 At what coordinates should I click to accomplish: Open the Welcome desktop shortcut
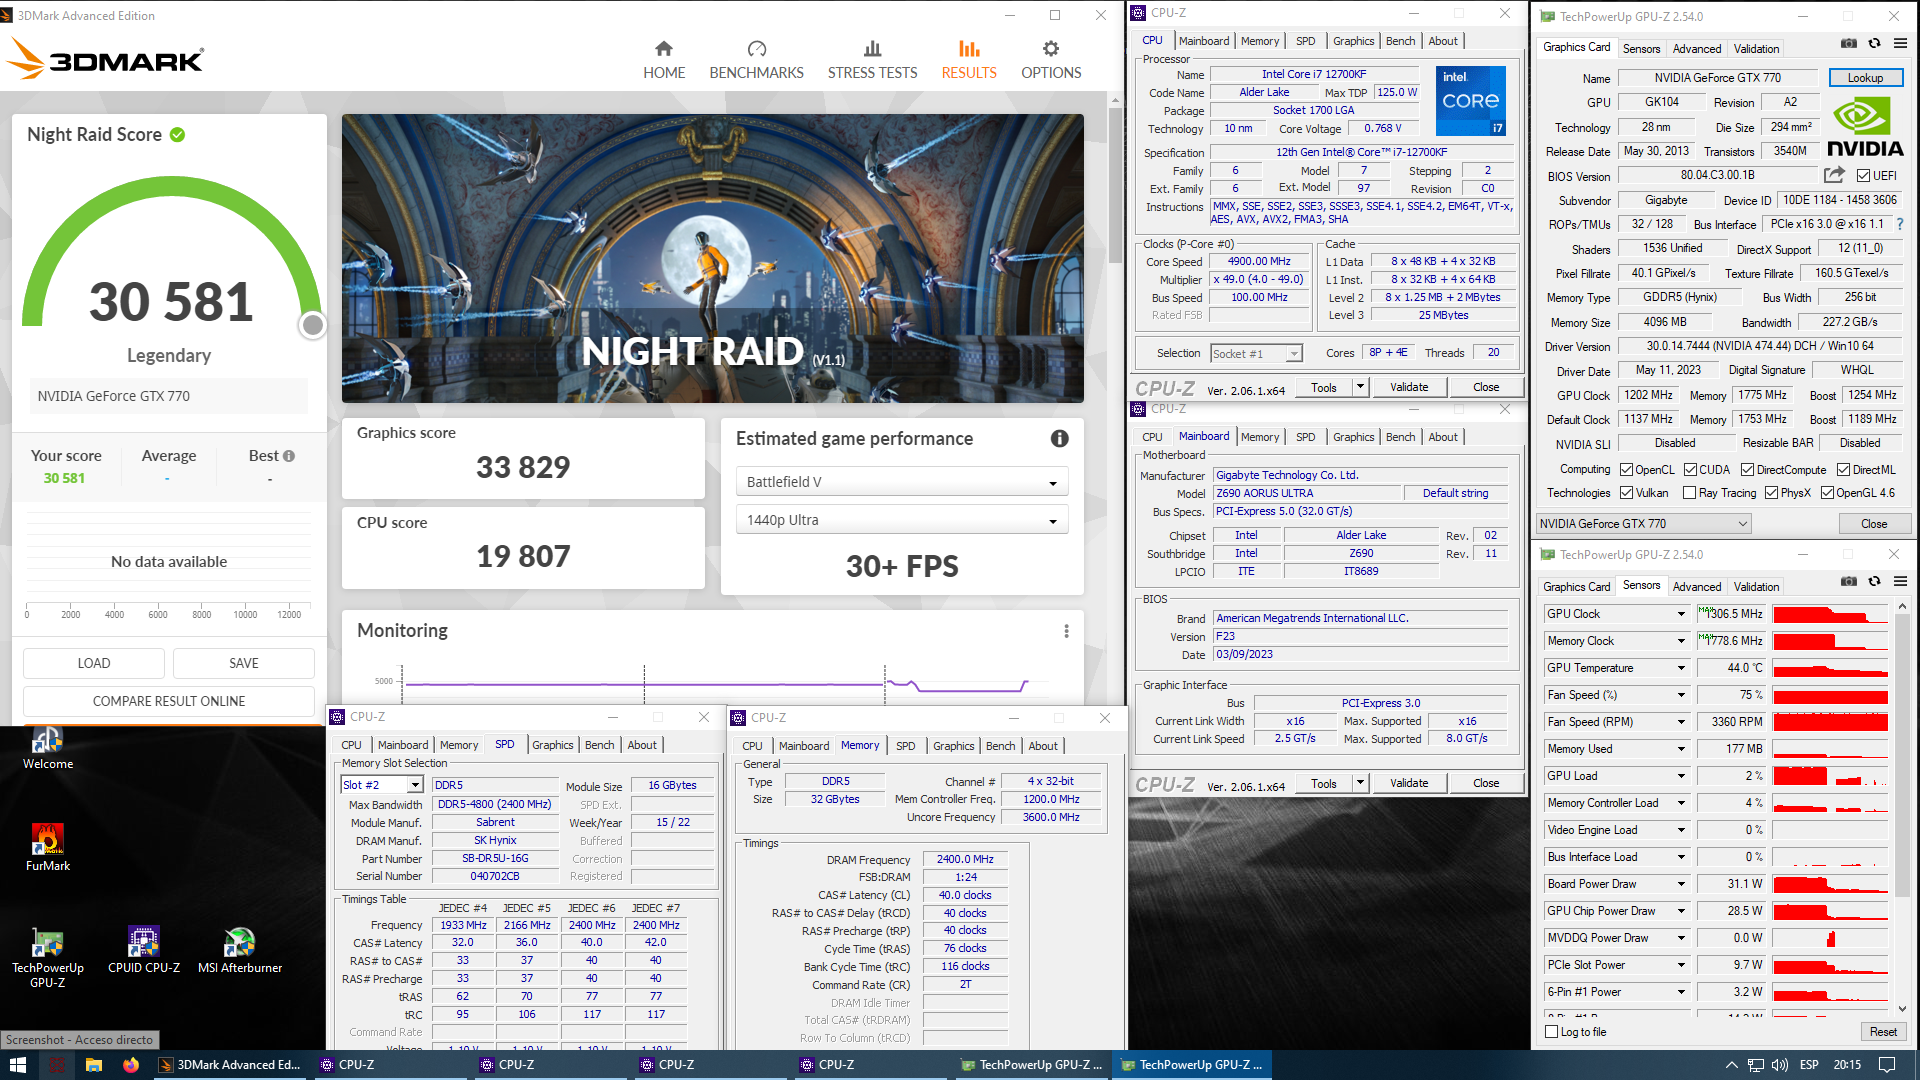48,749
